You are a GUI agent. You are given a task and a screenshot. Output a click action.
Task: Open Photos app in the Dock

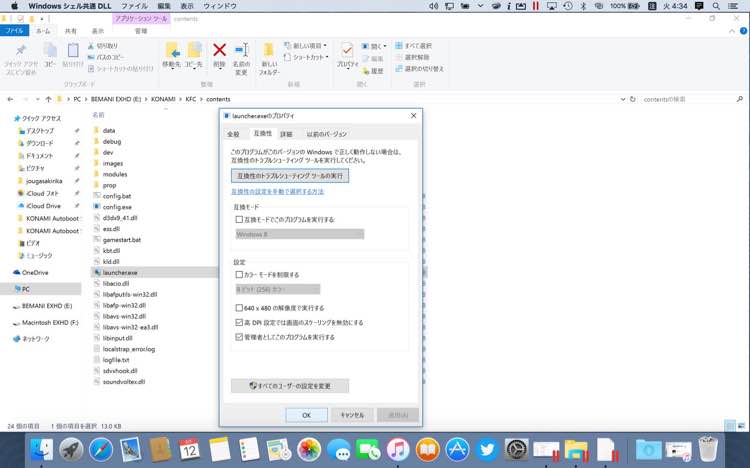click(309, 450)
